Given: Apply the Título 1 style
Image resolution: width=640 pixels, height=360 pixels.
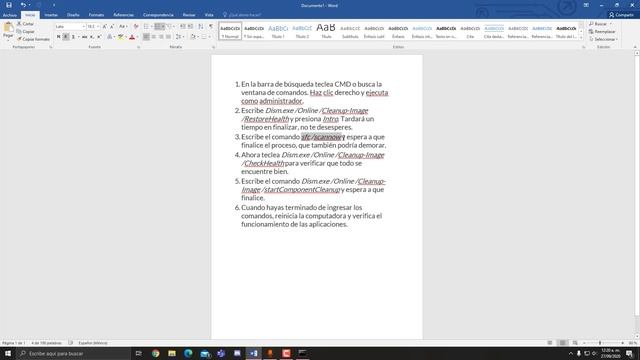Looking at the screenshot, I should (278, 31).
